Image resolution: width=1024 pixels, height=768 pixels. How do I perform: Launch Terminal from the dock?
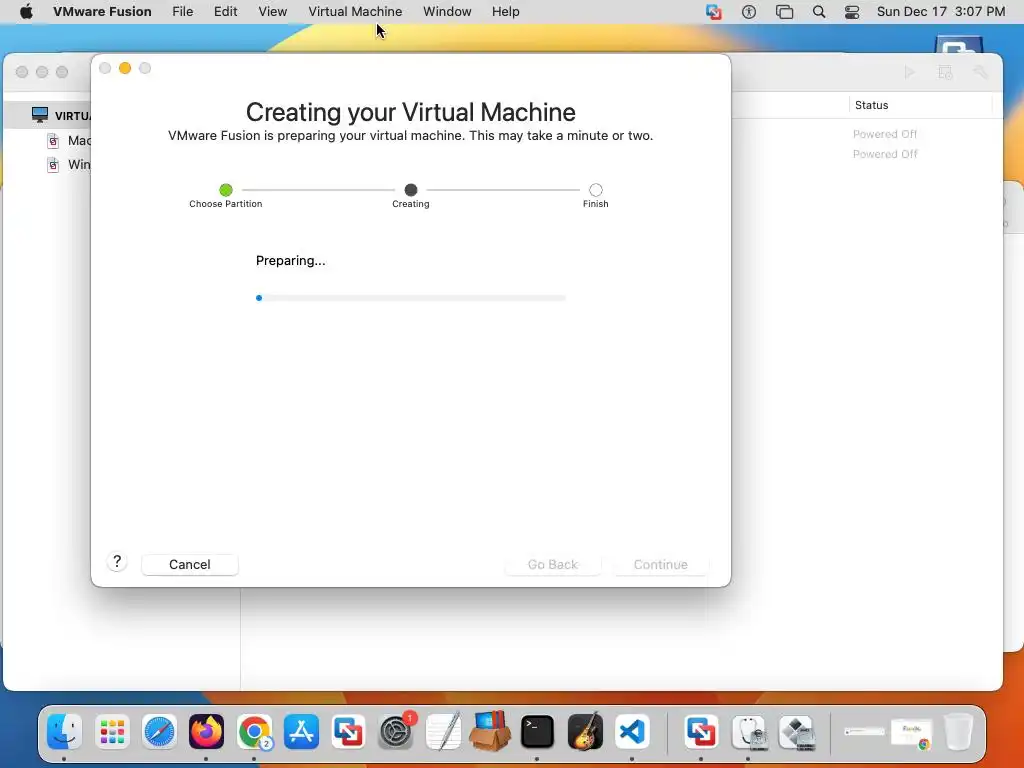(x=537, y=731)
